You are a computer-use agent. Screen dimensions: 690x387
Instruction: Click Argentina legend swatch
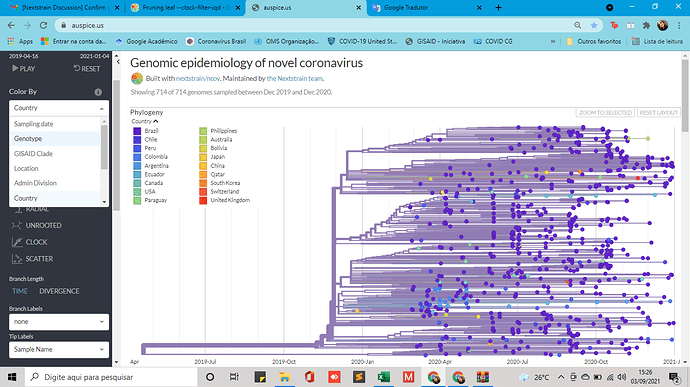pos(137,166)
